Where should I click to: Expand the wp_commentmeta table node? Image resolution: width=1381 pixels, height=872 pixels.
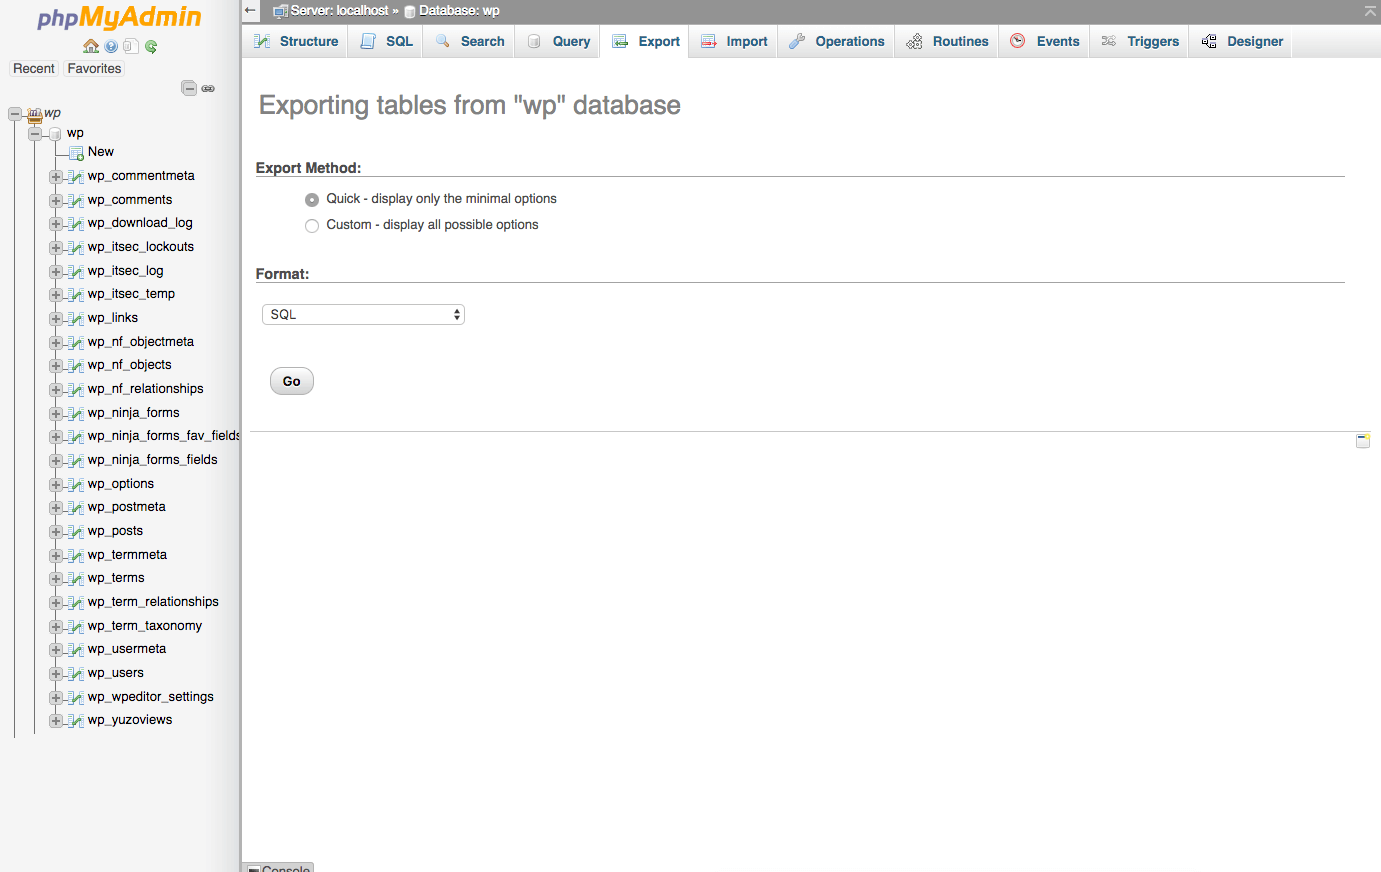point(56,177)
